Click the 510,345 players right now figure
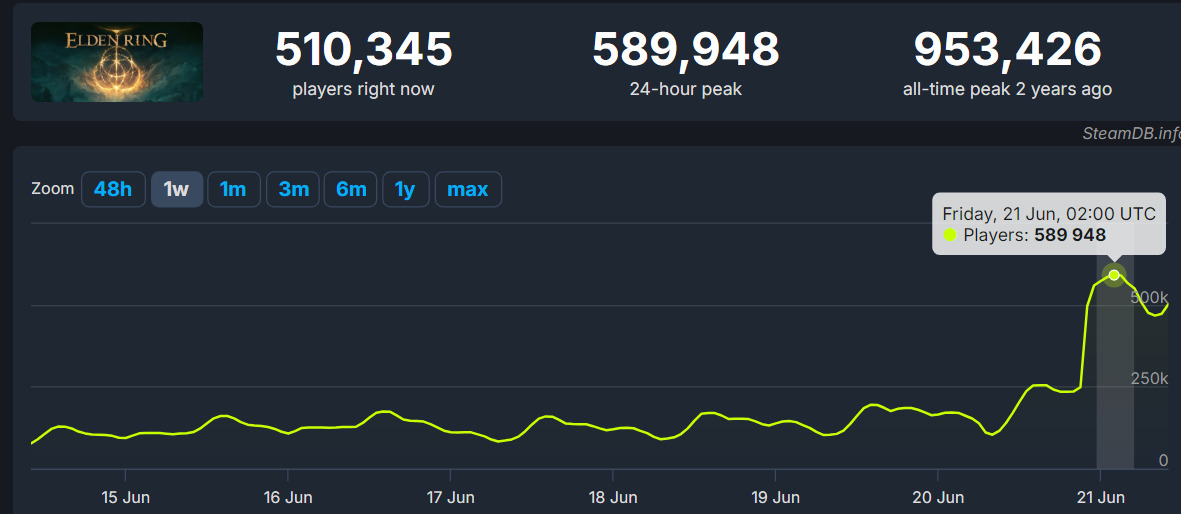 tap(363, 49)
